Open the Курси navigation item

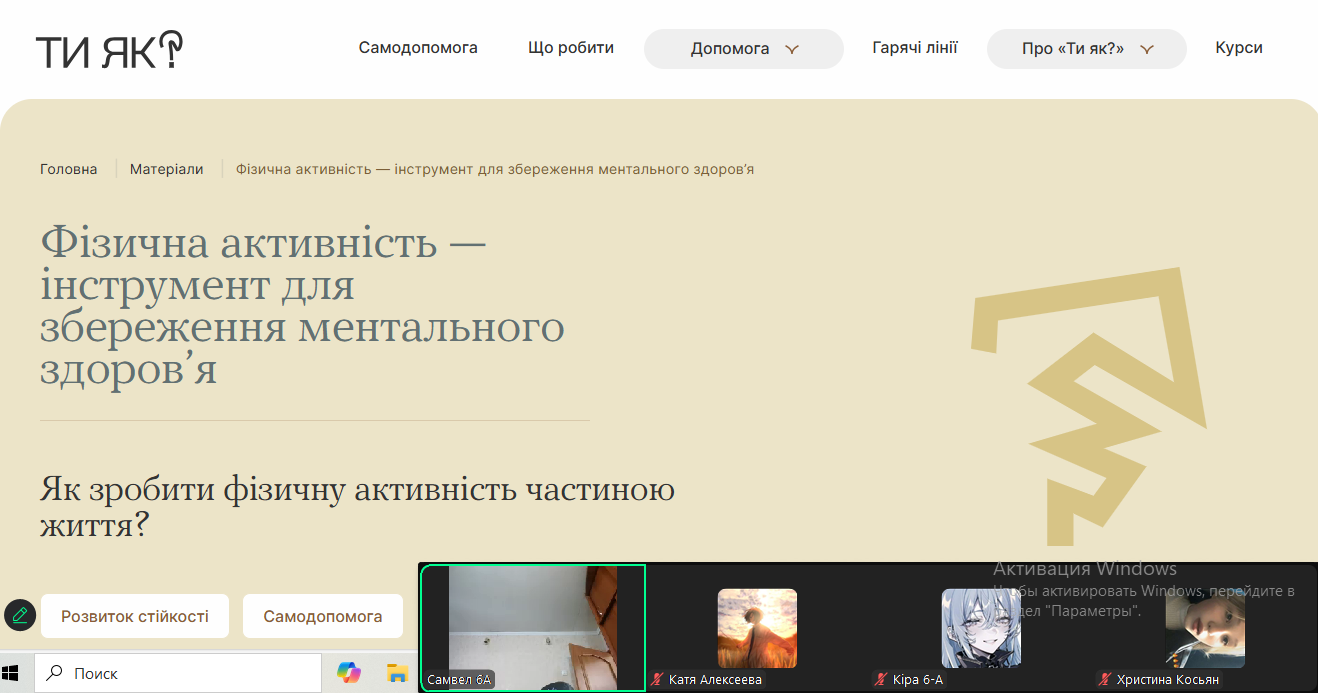[x=1239, y=47]
